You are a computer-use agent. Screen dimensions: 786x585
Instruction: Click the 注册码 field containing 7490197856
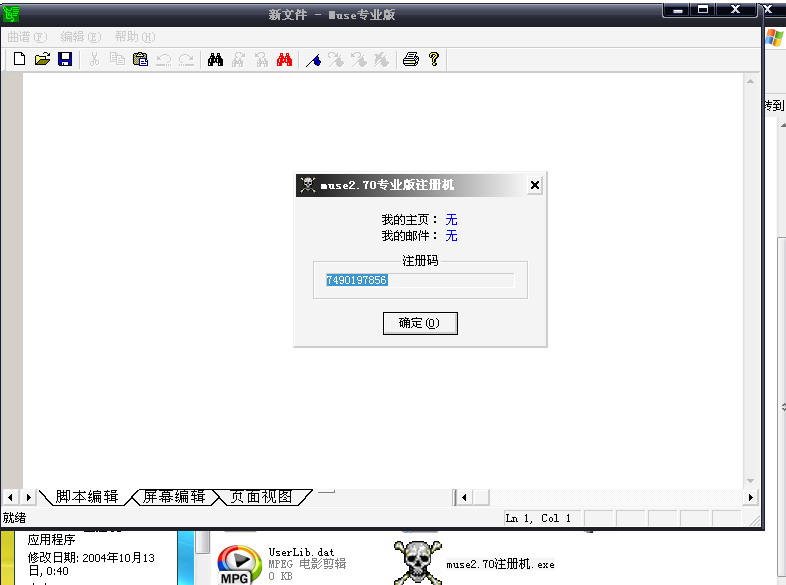(x=420, y=280)
